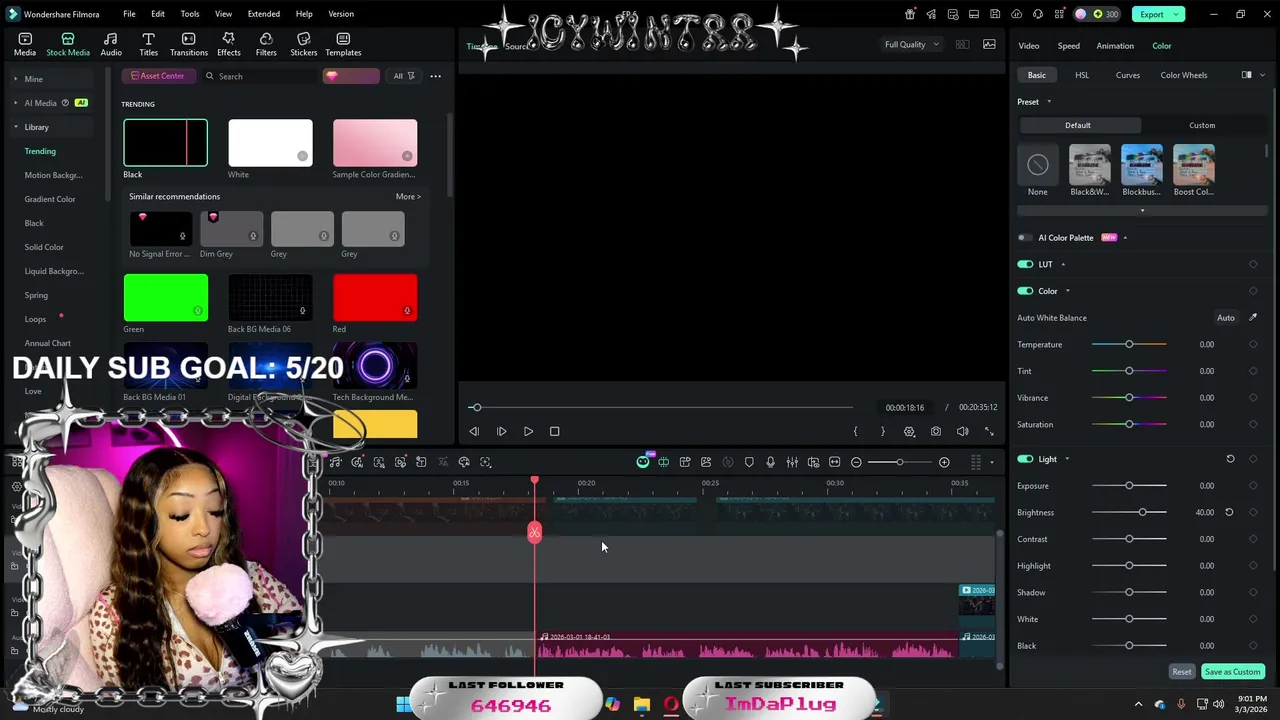Step back one frame in preview
Screen dimensions: 1280x720
[474, 431]
